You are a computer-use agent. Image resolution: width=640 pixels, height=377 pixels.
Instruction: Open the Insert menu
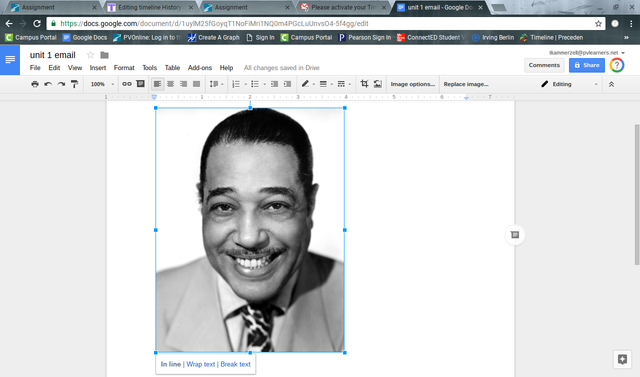pyautogui.click(x=98, y=68)
